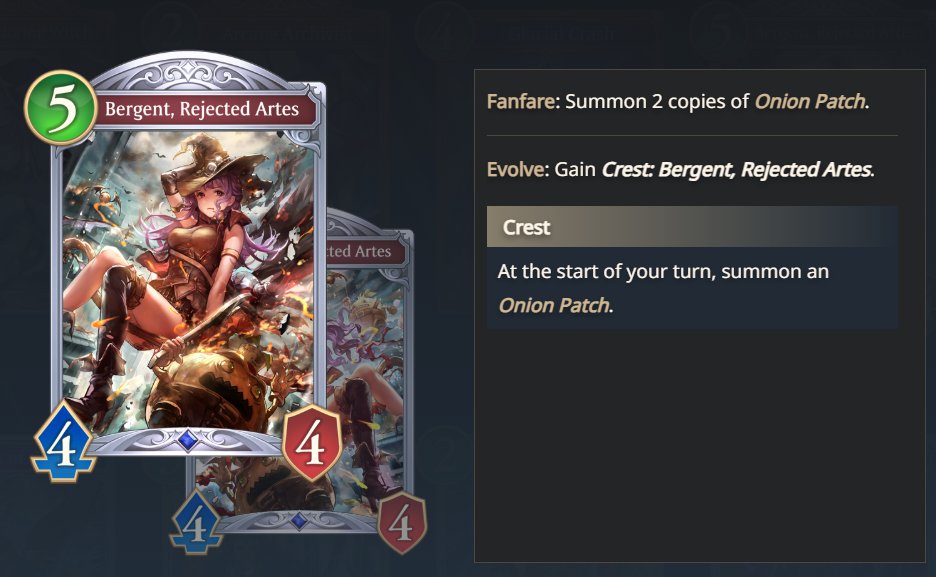Click the blue gem on front card frame
This screenshot has height=577, width=936.
pos(187,440)
